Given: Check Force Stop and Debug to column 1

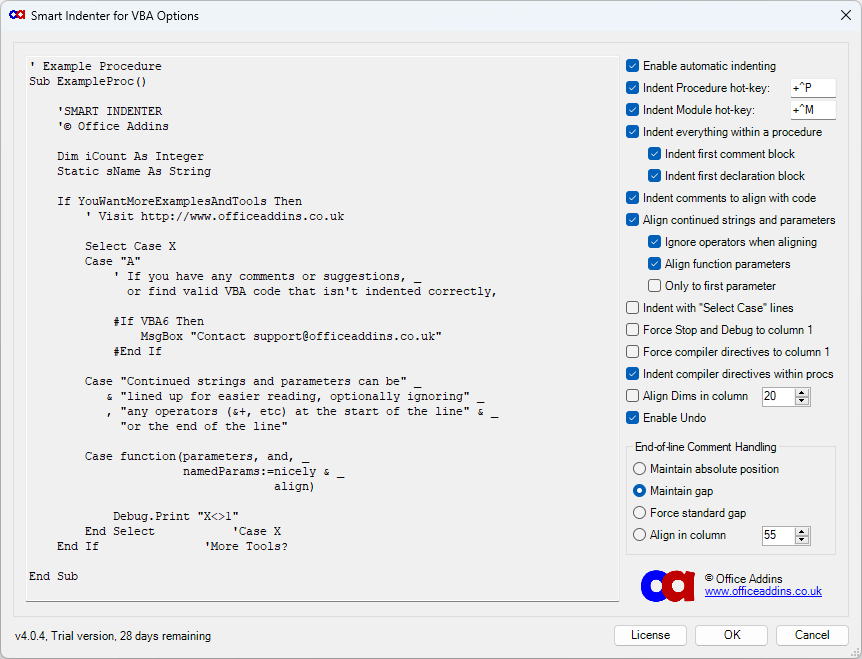Looking at the screenshot, I should pos(633,330).
